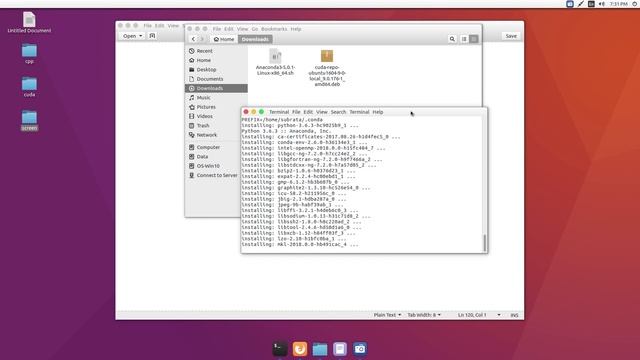Click the Save button in gedit
This screenshot has width=640, height=360.
point(511,36)
